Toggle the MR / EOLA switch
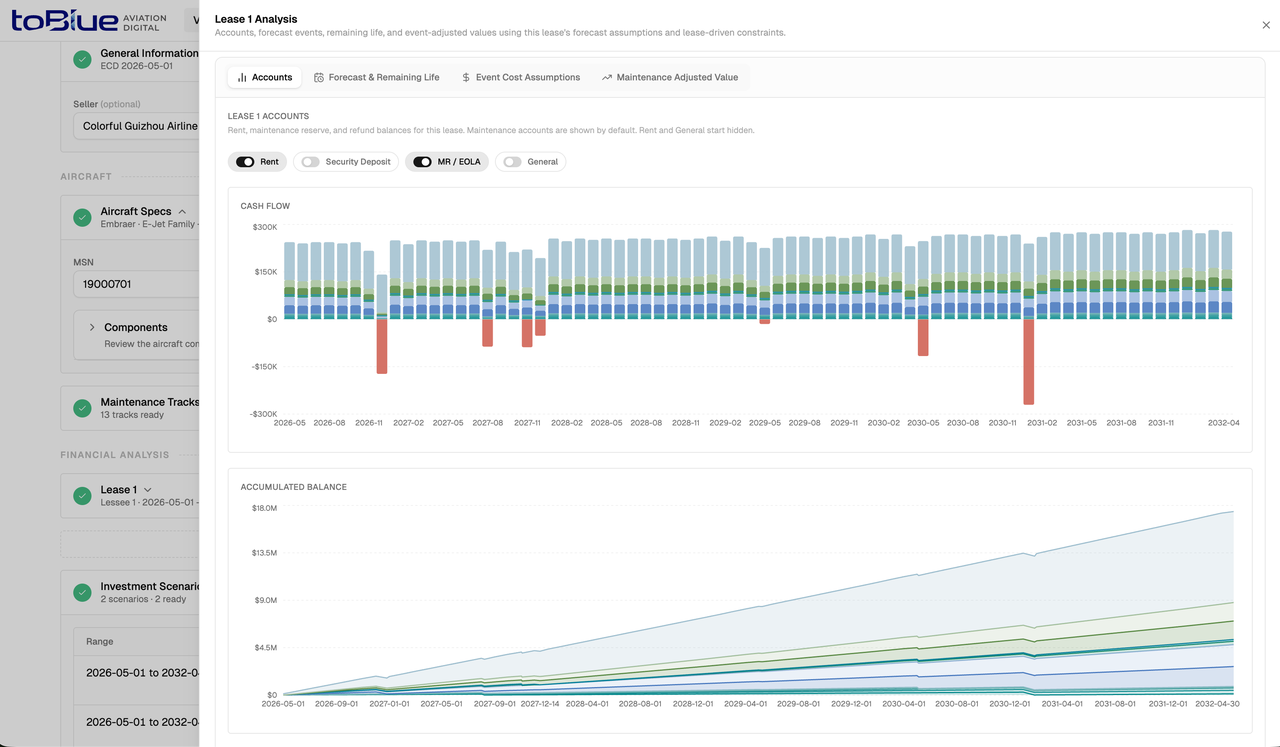The width and height of the screenshot is (1280, 747). pos(422,161)
